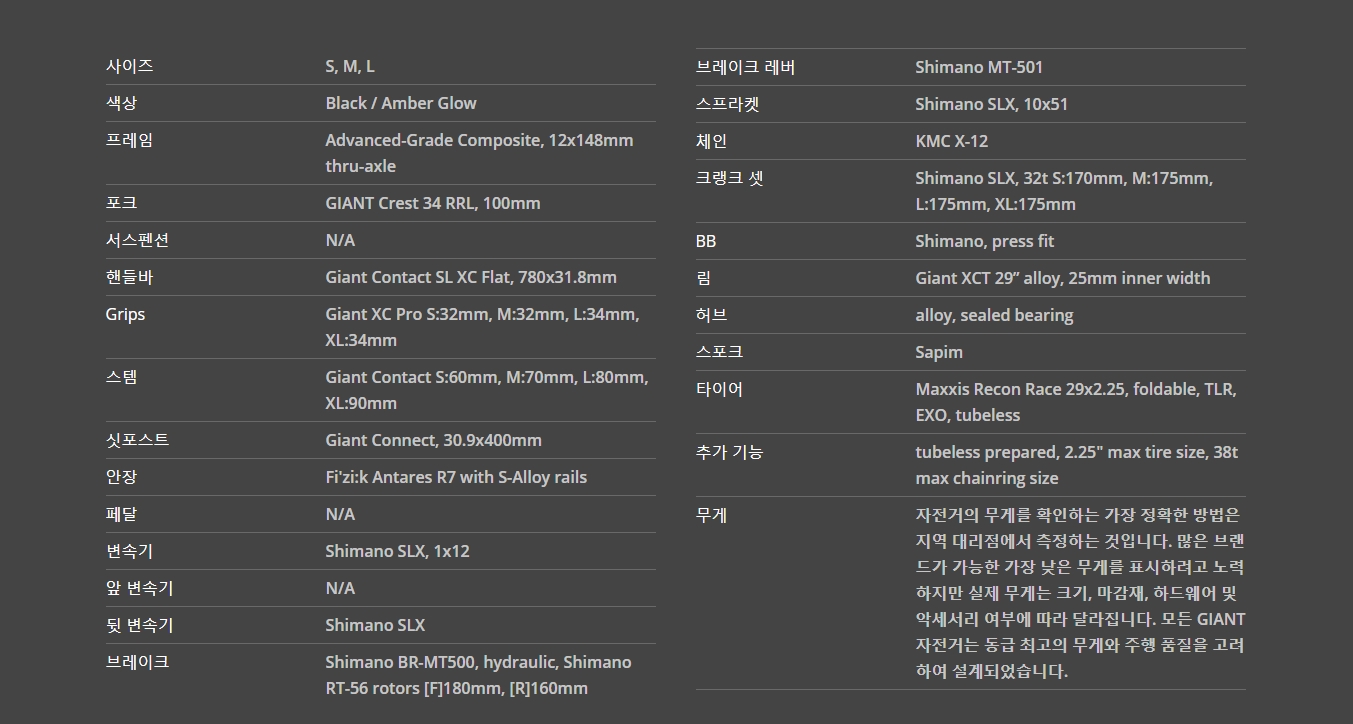Click the fork value 'GIANT Crest 34 RRL, 100mm'
This screenshot has height=724, width=1353.
(433, 203)
